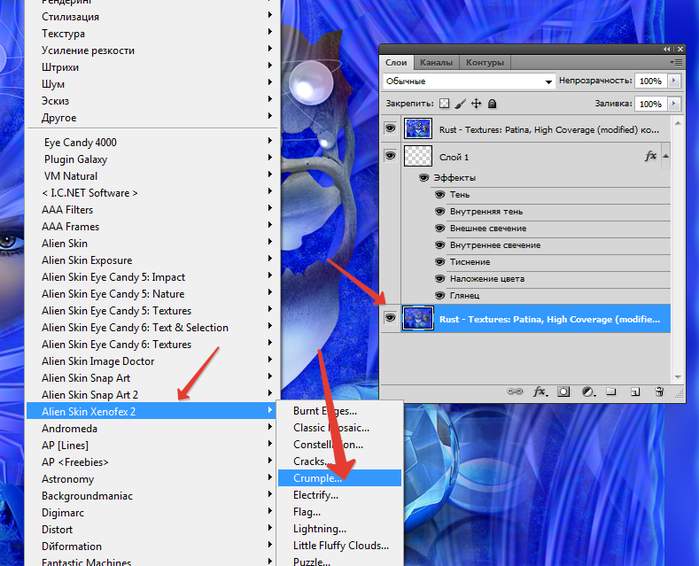Screen dimensions: 699x566
Task: Expand Eye Candy 4000 submenu
Action: (x=152, y=142)
